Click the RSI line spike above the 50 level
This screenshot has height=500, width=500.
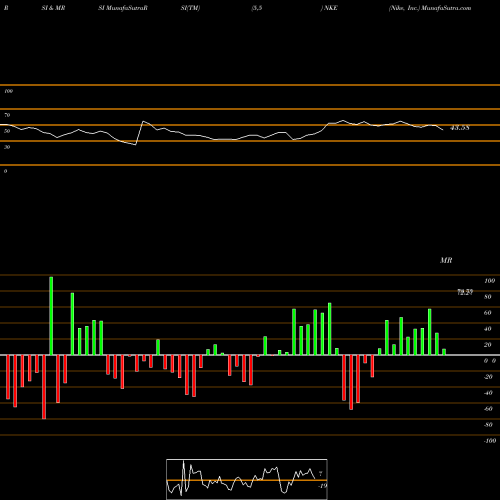(x=144, y=122)
